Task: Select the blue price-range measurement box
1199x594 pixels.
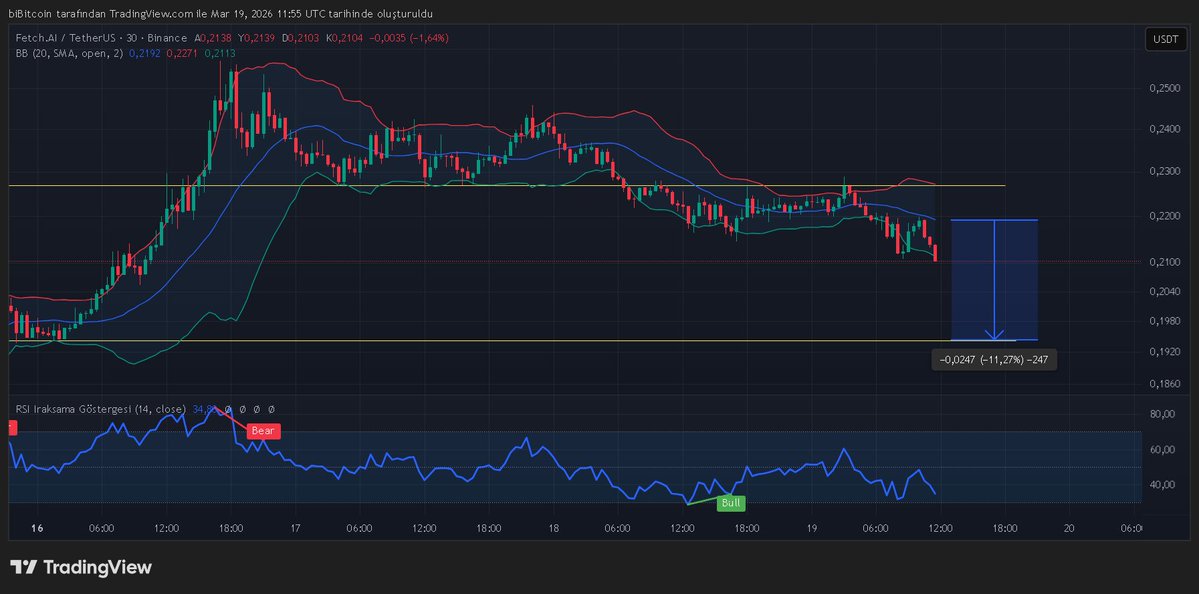Action: pyautogui.click(x=994, y=280)
